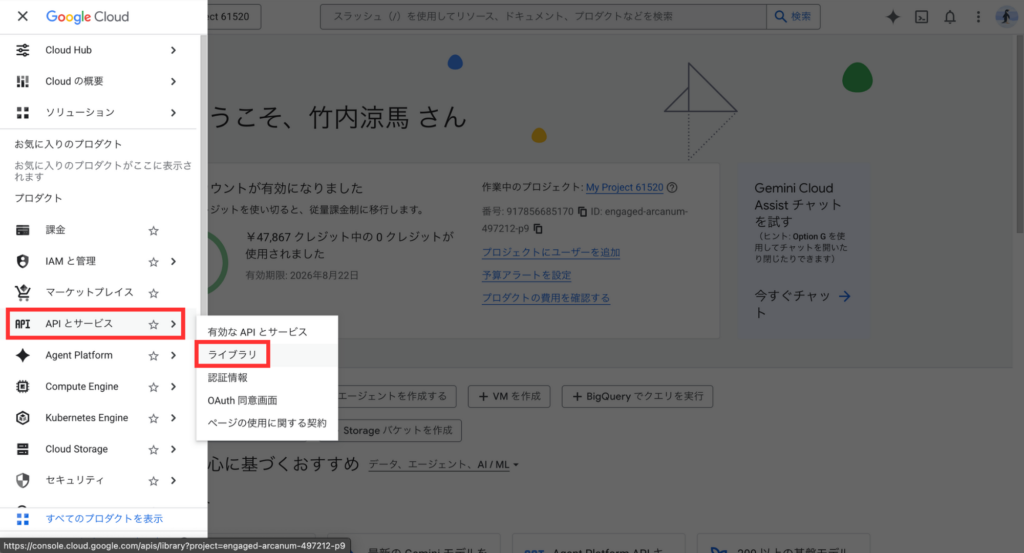Click the IAM と管理 shield icon
The image size is (1024, 553).
23,261
